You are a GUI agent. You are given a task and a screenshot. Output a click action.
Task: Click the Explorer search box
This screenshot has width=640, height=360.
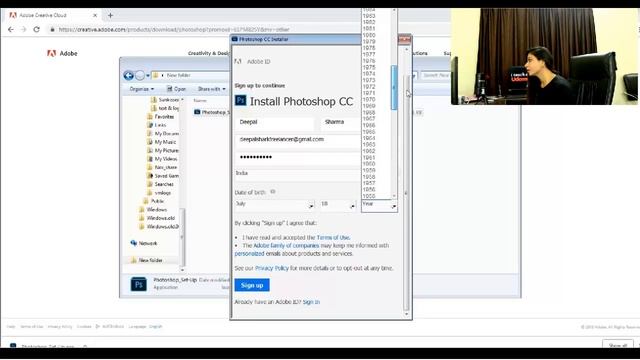click(x=436, y=76)
